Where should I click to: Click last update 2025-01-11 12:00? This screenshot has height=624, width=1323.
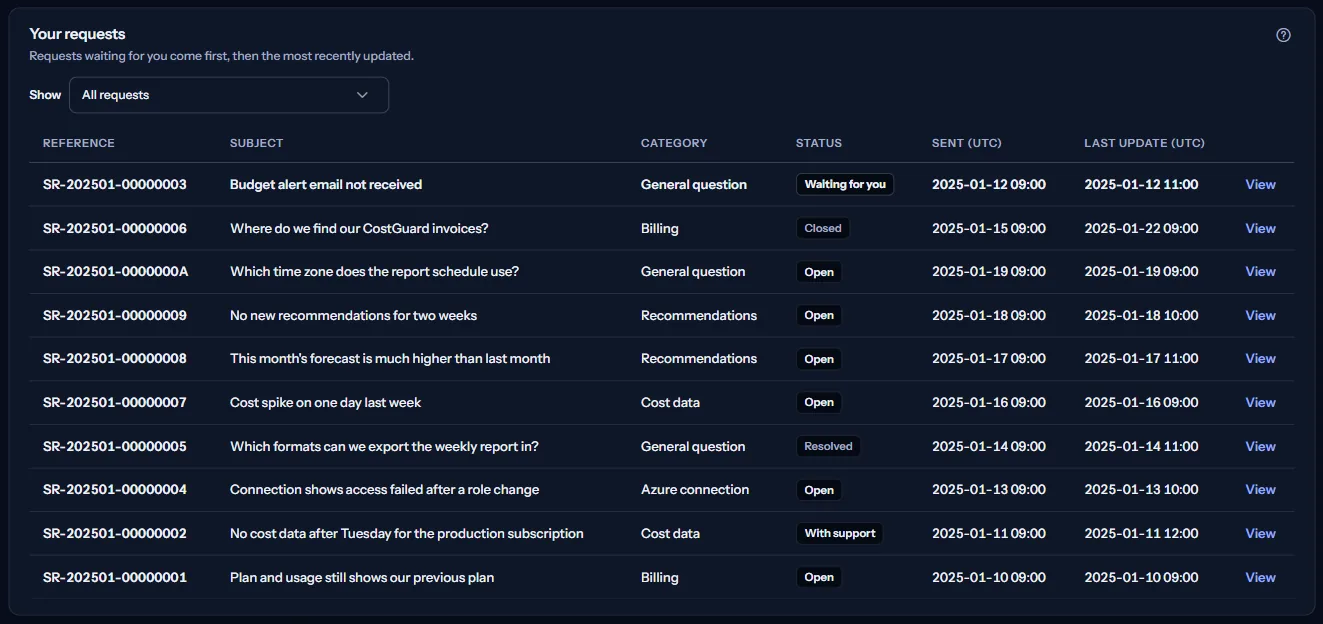click(1141, 533)
